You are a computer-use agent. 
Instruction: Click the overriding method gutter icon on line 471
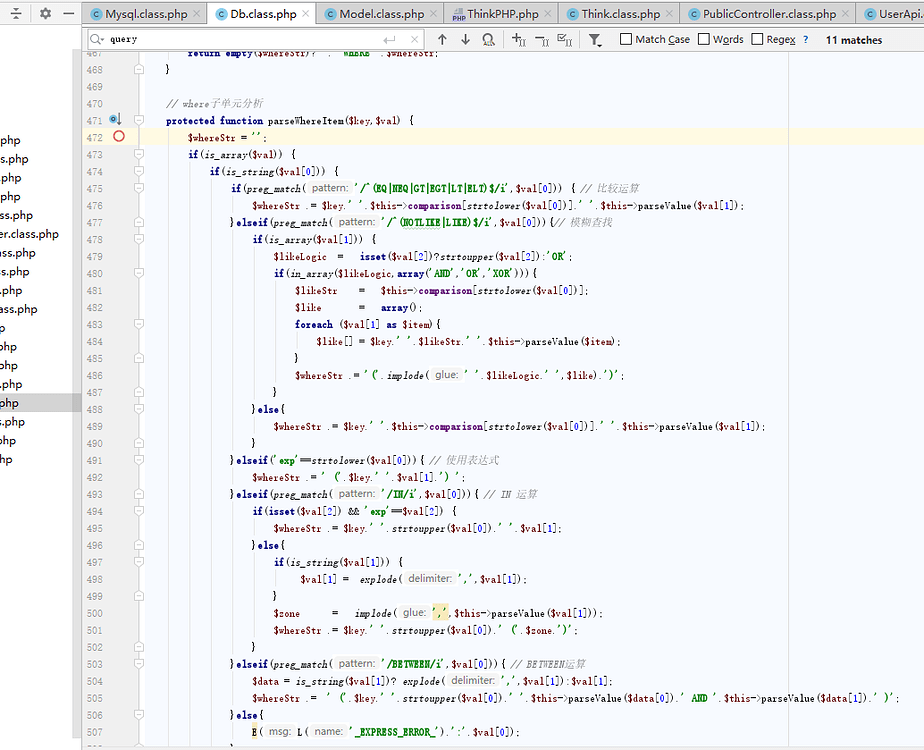[116, 120]
